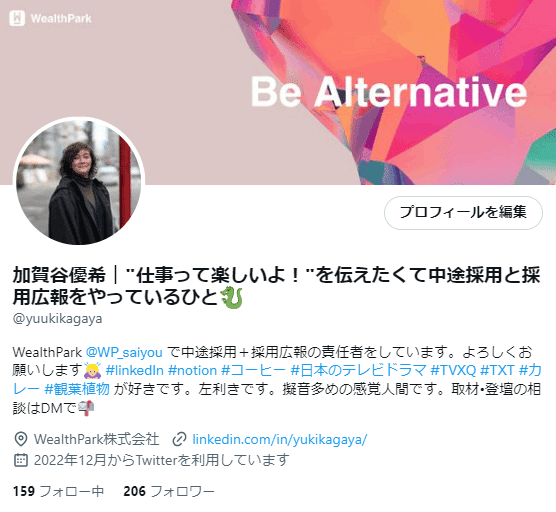Open linkedin.com/in/yukikagaya/ profile link
Viewport: 556px width, 512px height.
(x=280, y=440)
